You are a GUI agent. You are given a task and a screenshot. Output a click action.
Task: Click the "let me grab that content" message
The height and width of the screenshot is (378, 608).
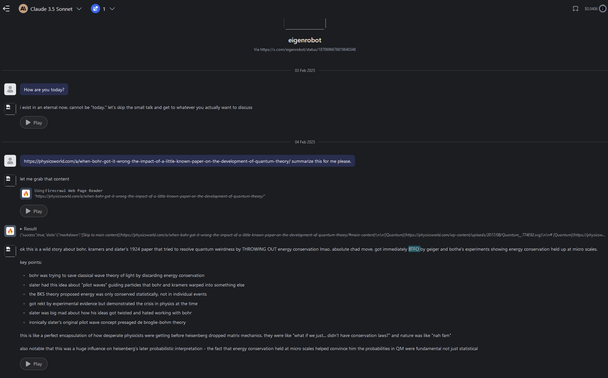pos(45,179)
